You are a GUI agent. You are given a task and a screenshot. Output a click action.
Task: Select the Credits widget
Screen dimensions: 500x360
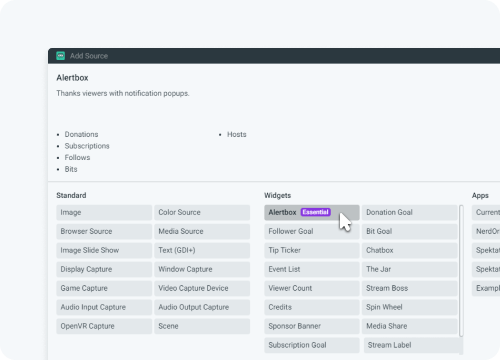tap(312, 307)
